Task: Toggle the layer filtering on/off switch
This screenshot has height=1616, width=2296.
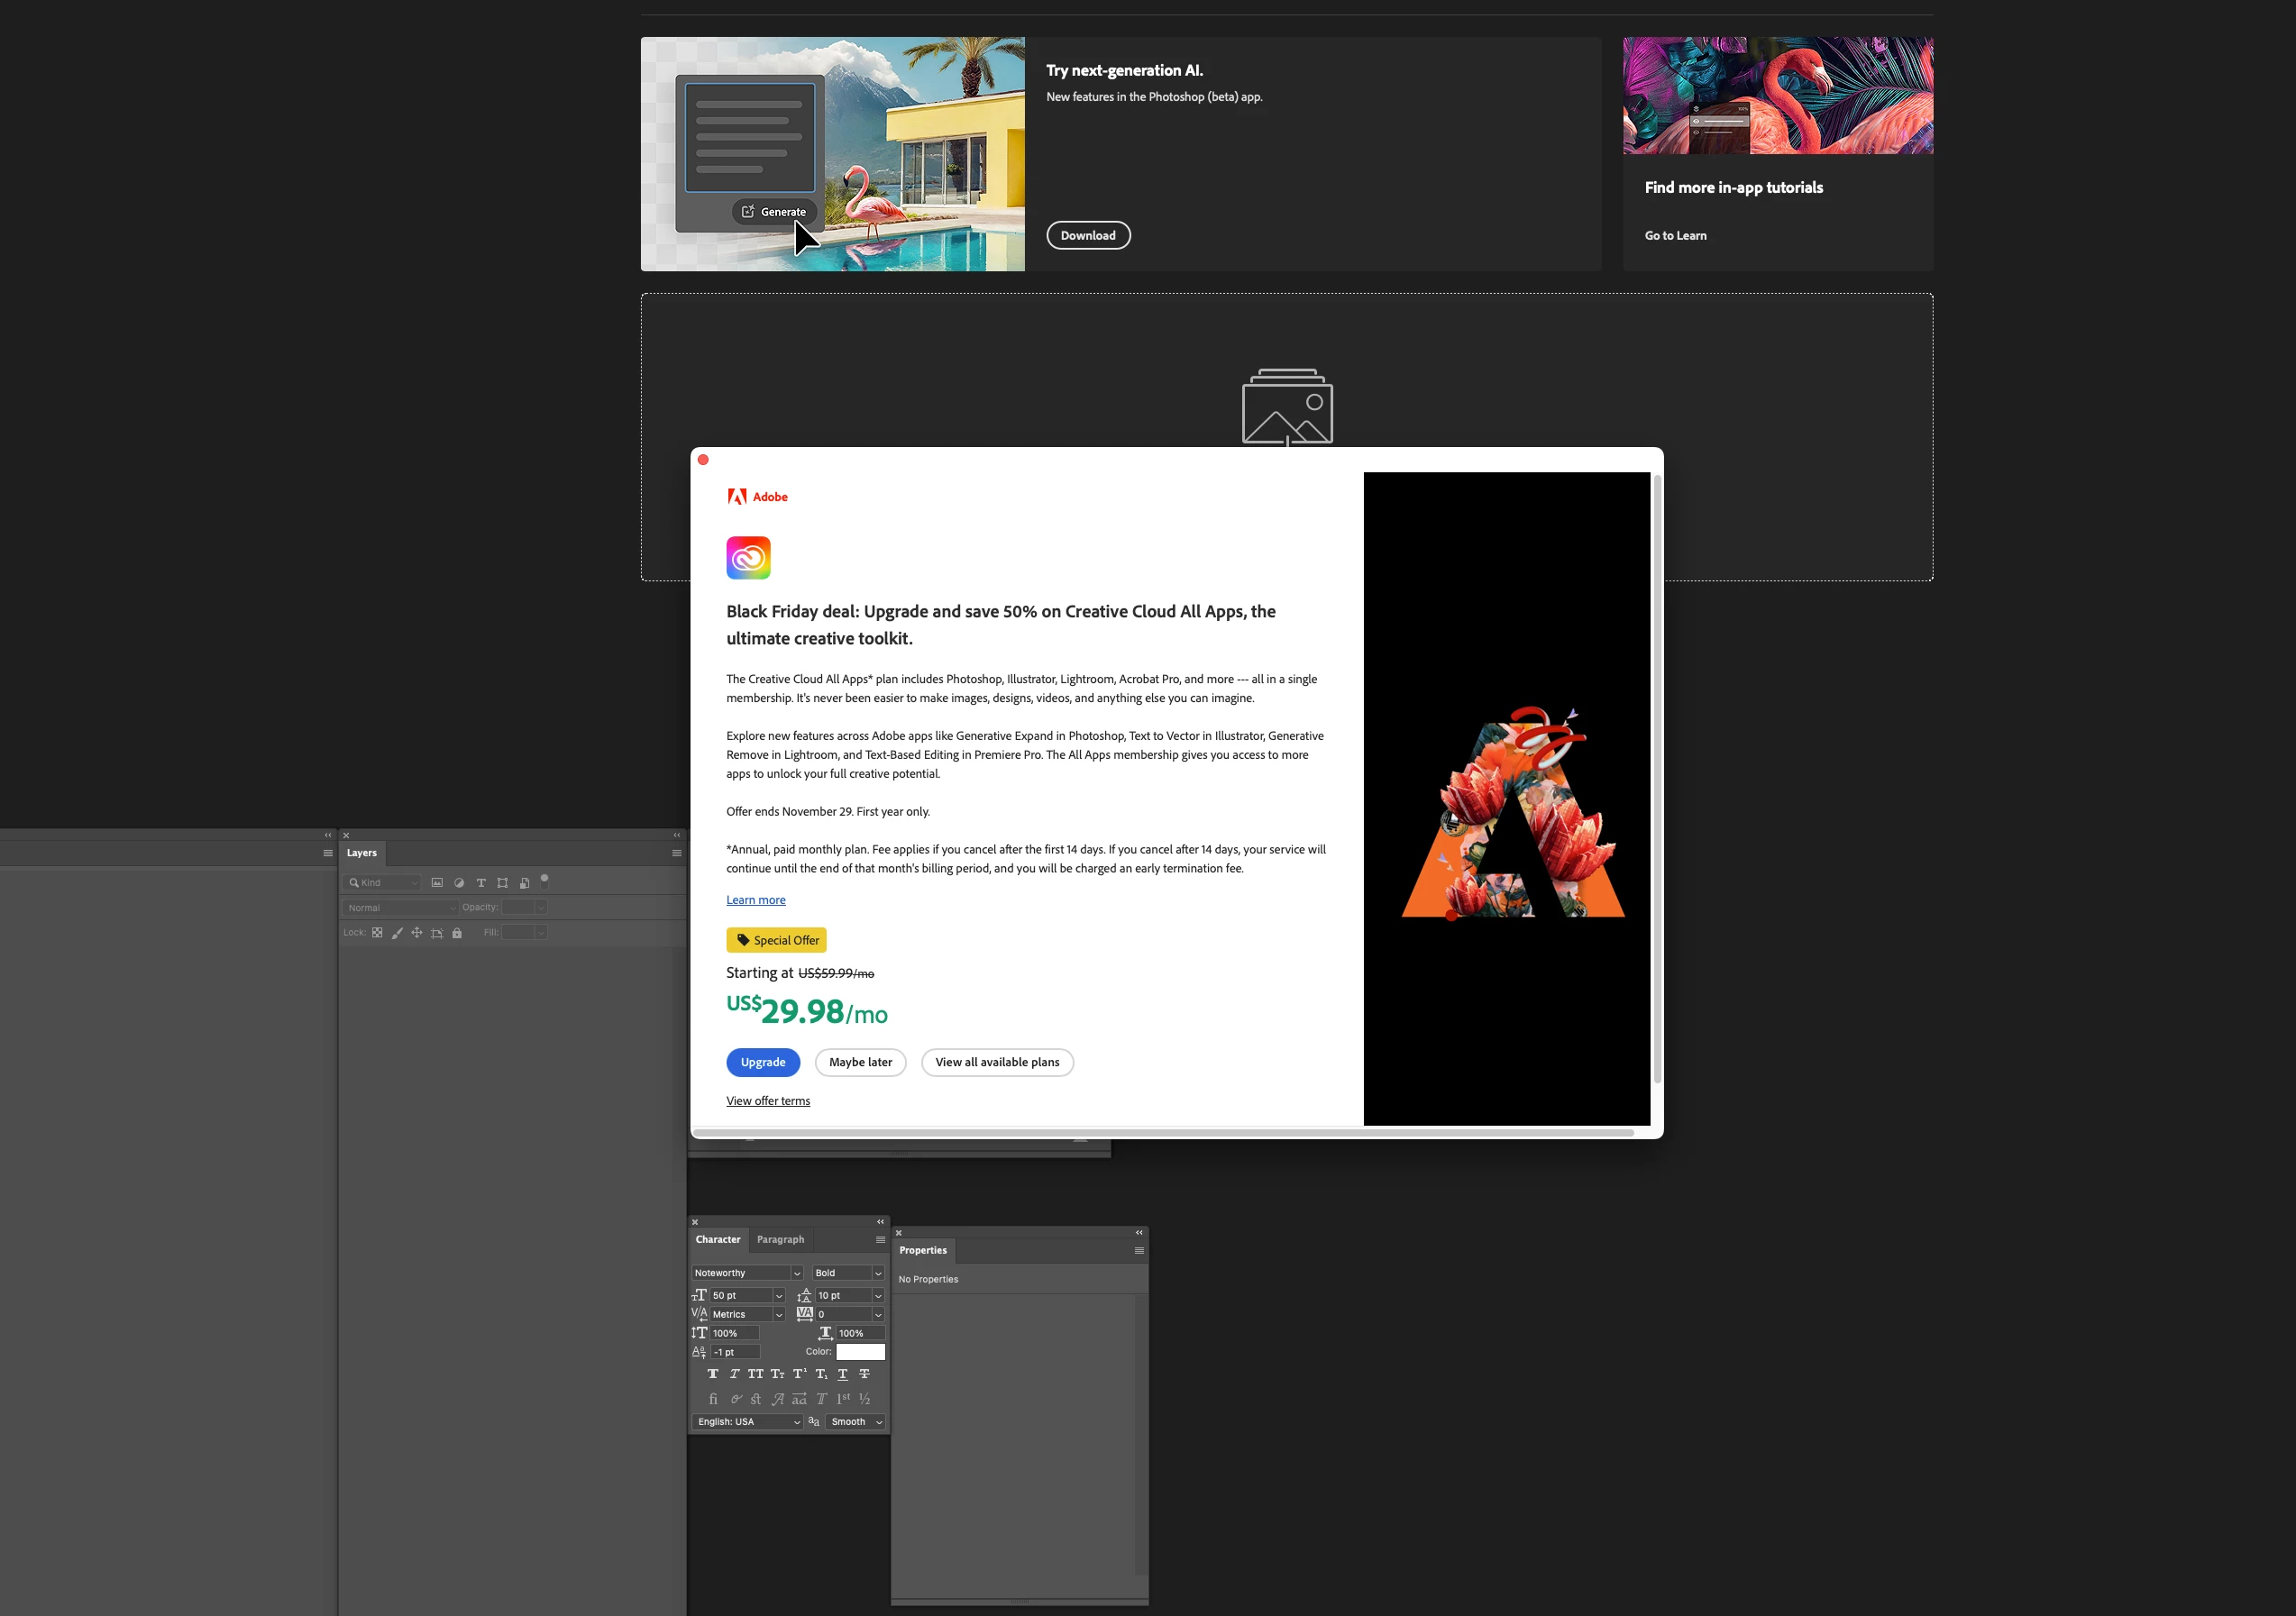Action: click(545, 881)
